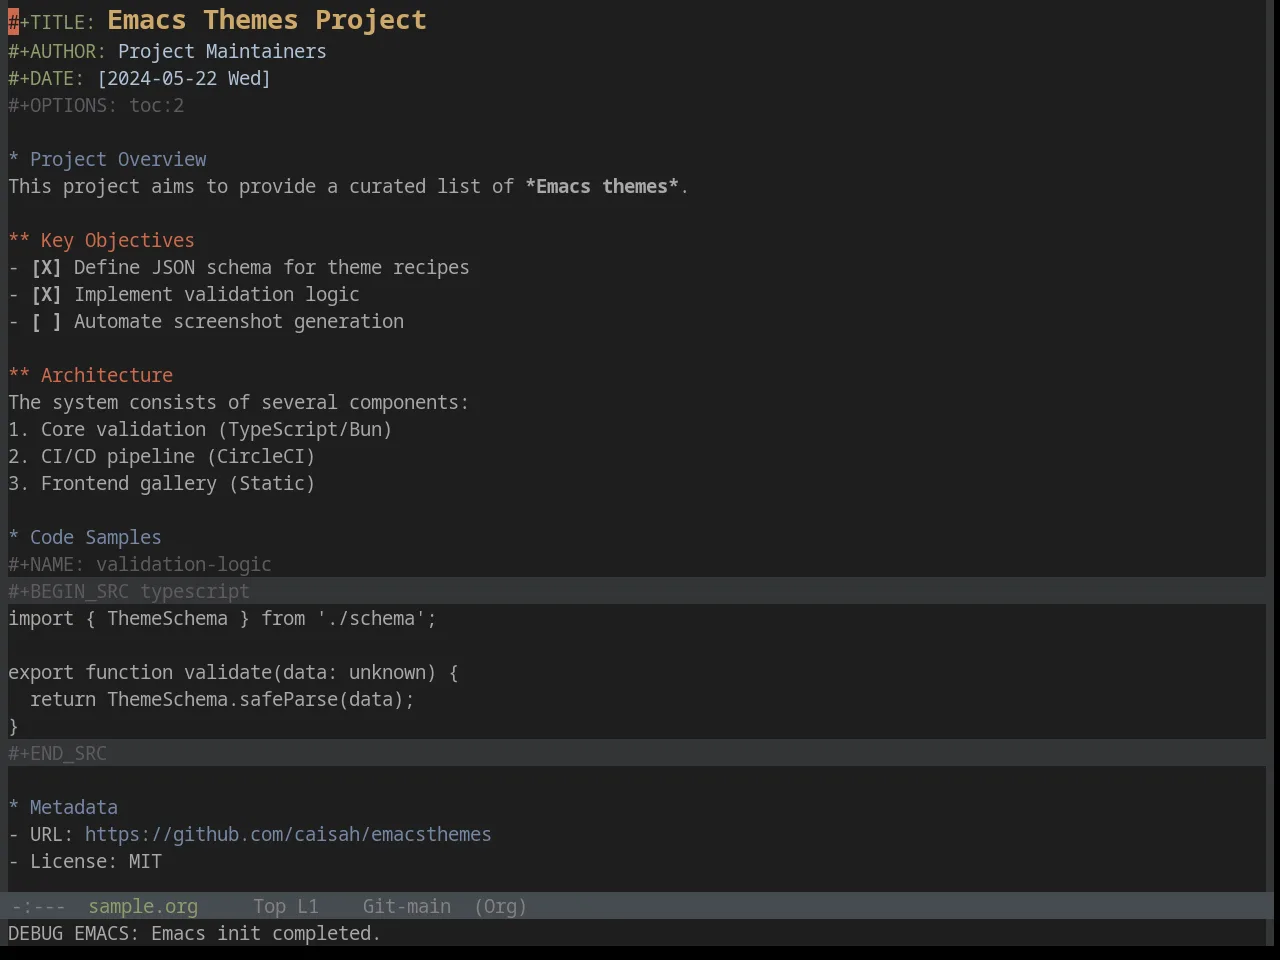1280x960 pixels.
Task: Collapse the 'Code Samples' heading
Action: [85, 538]
